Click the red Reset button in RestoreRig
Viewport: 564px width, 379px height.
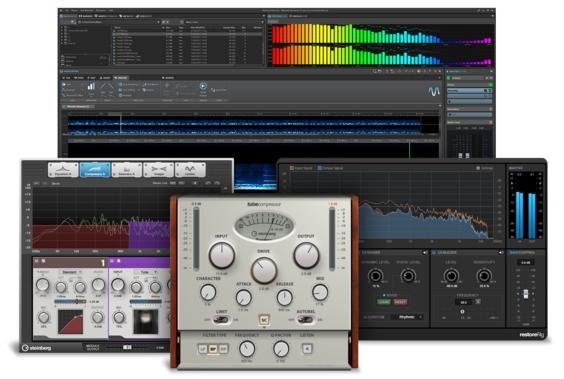[400, 302]
